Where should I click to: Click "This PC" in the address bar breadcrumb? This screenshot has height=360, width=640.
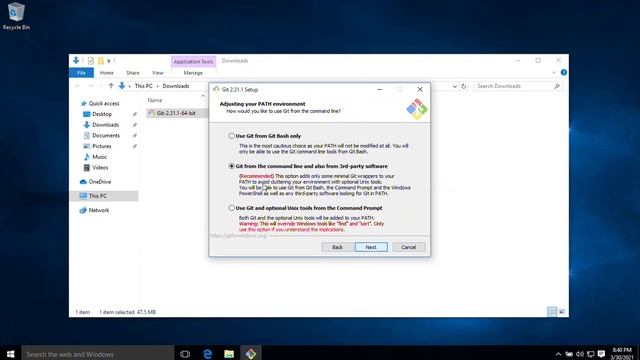pyautogui.click(x=143, y=86)
